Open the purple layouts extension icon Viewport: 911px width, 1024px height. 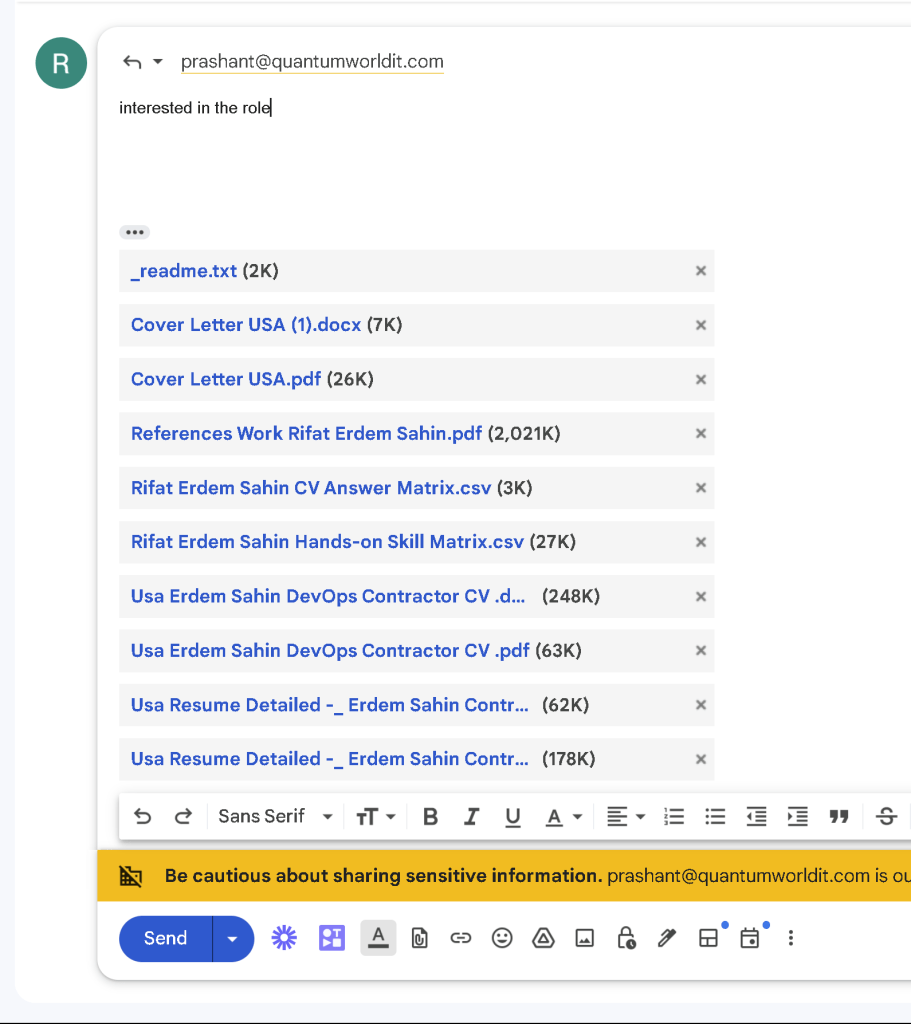click(x=332, y=938)
